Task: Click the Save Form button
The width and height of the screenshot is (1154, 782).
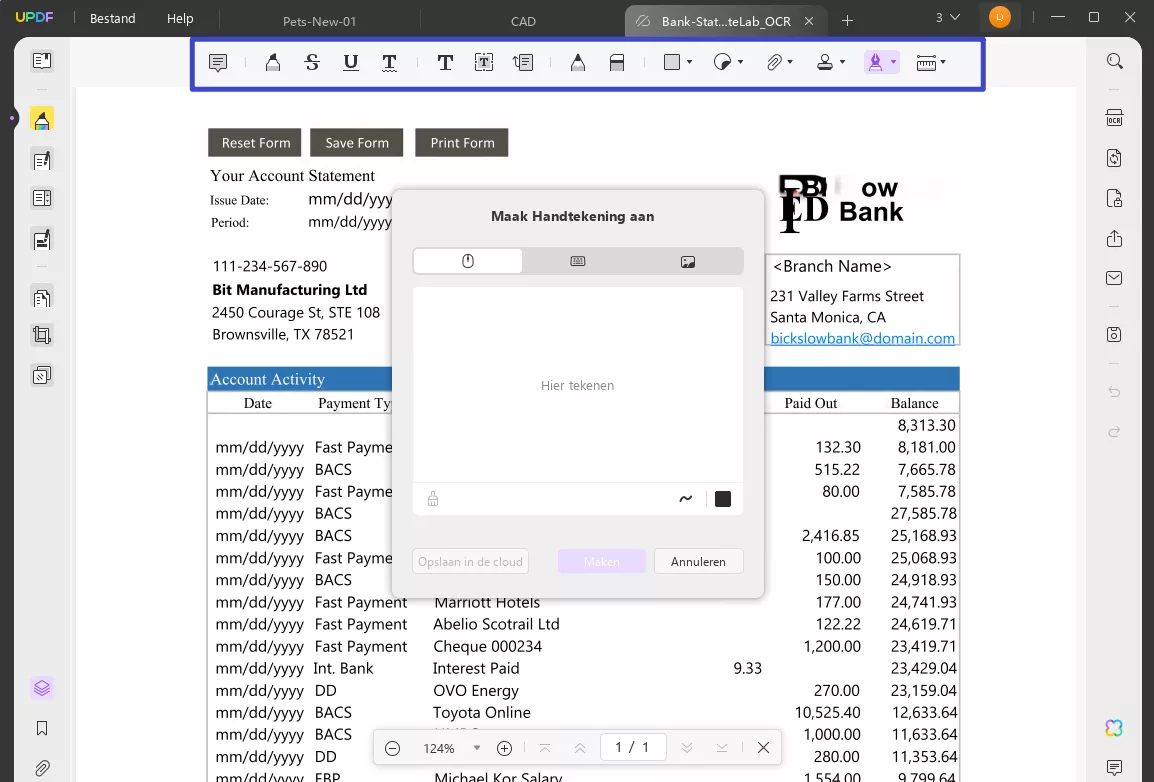Action: click(x=357, y=143)
